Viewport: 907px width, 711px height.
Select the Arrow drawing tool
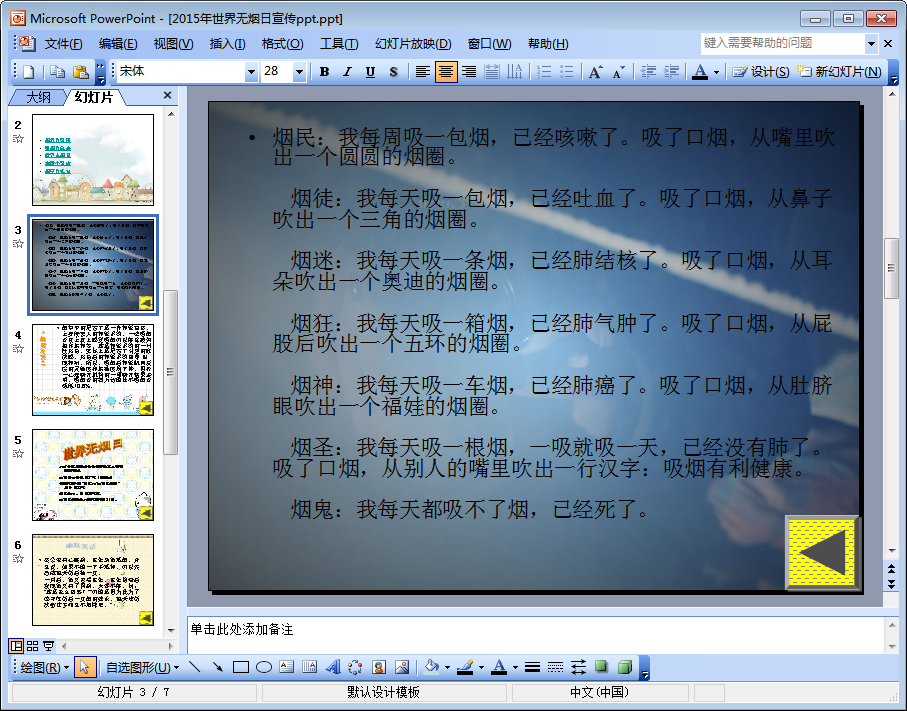[x=217, y=668]
